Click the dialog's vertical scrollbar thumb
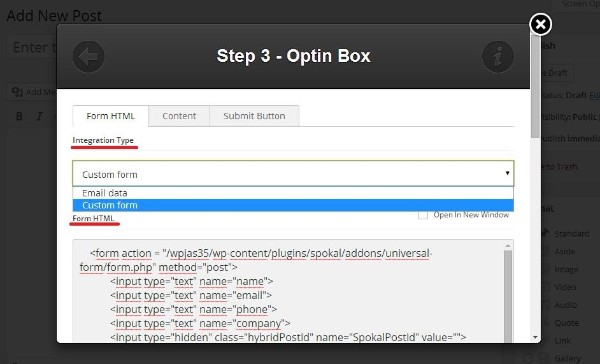Screen dimensions: 600x364 (535, 86)
